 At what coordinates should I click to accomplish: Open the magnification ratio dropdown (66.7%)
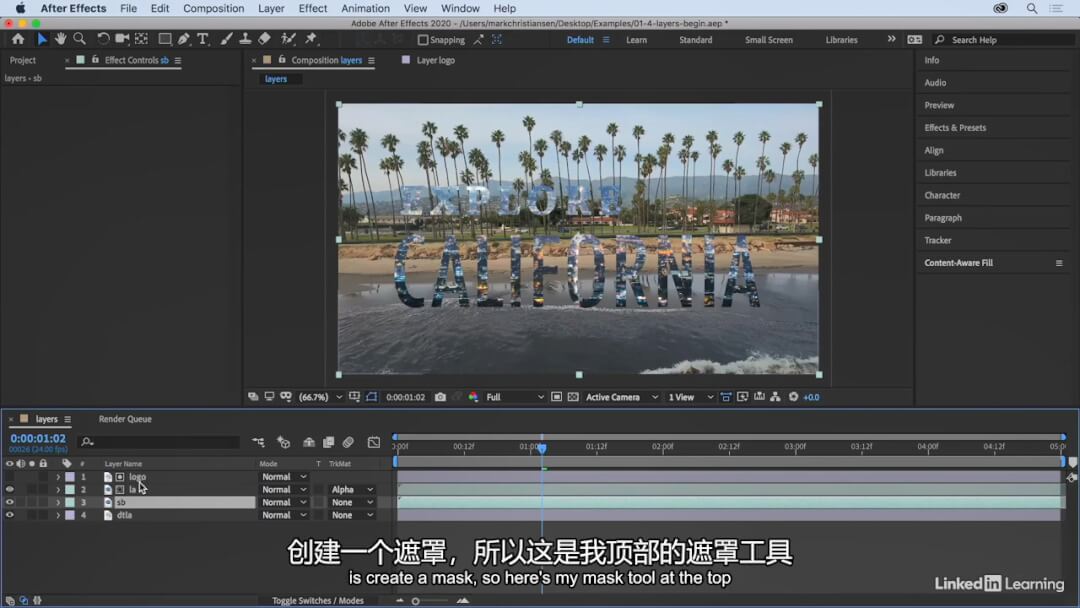[320, 397]
